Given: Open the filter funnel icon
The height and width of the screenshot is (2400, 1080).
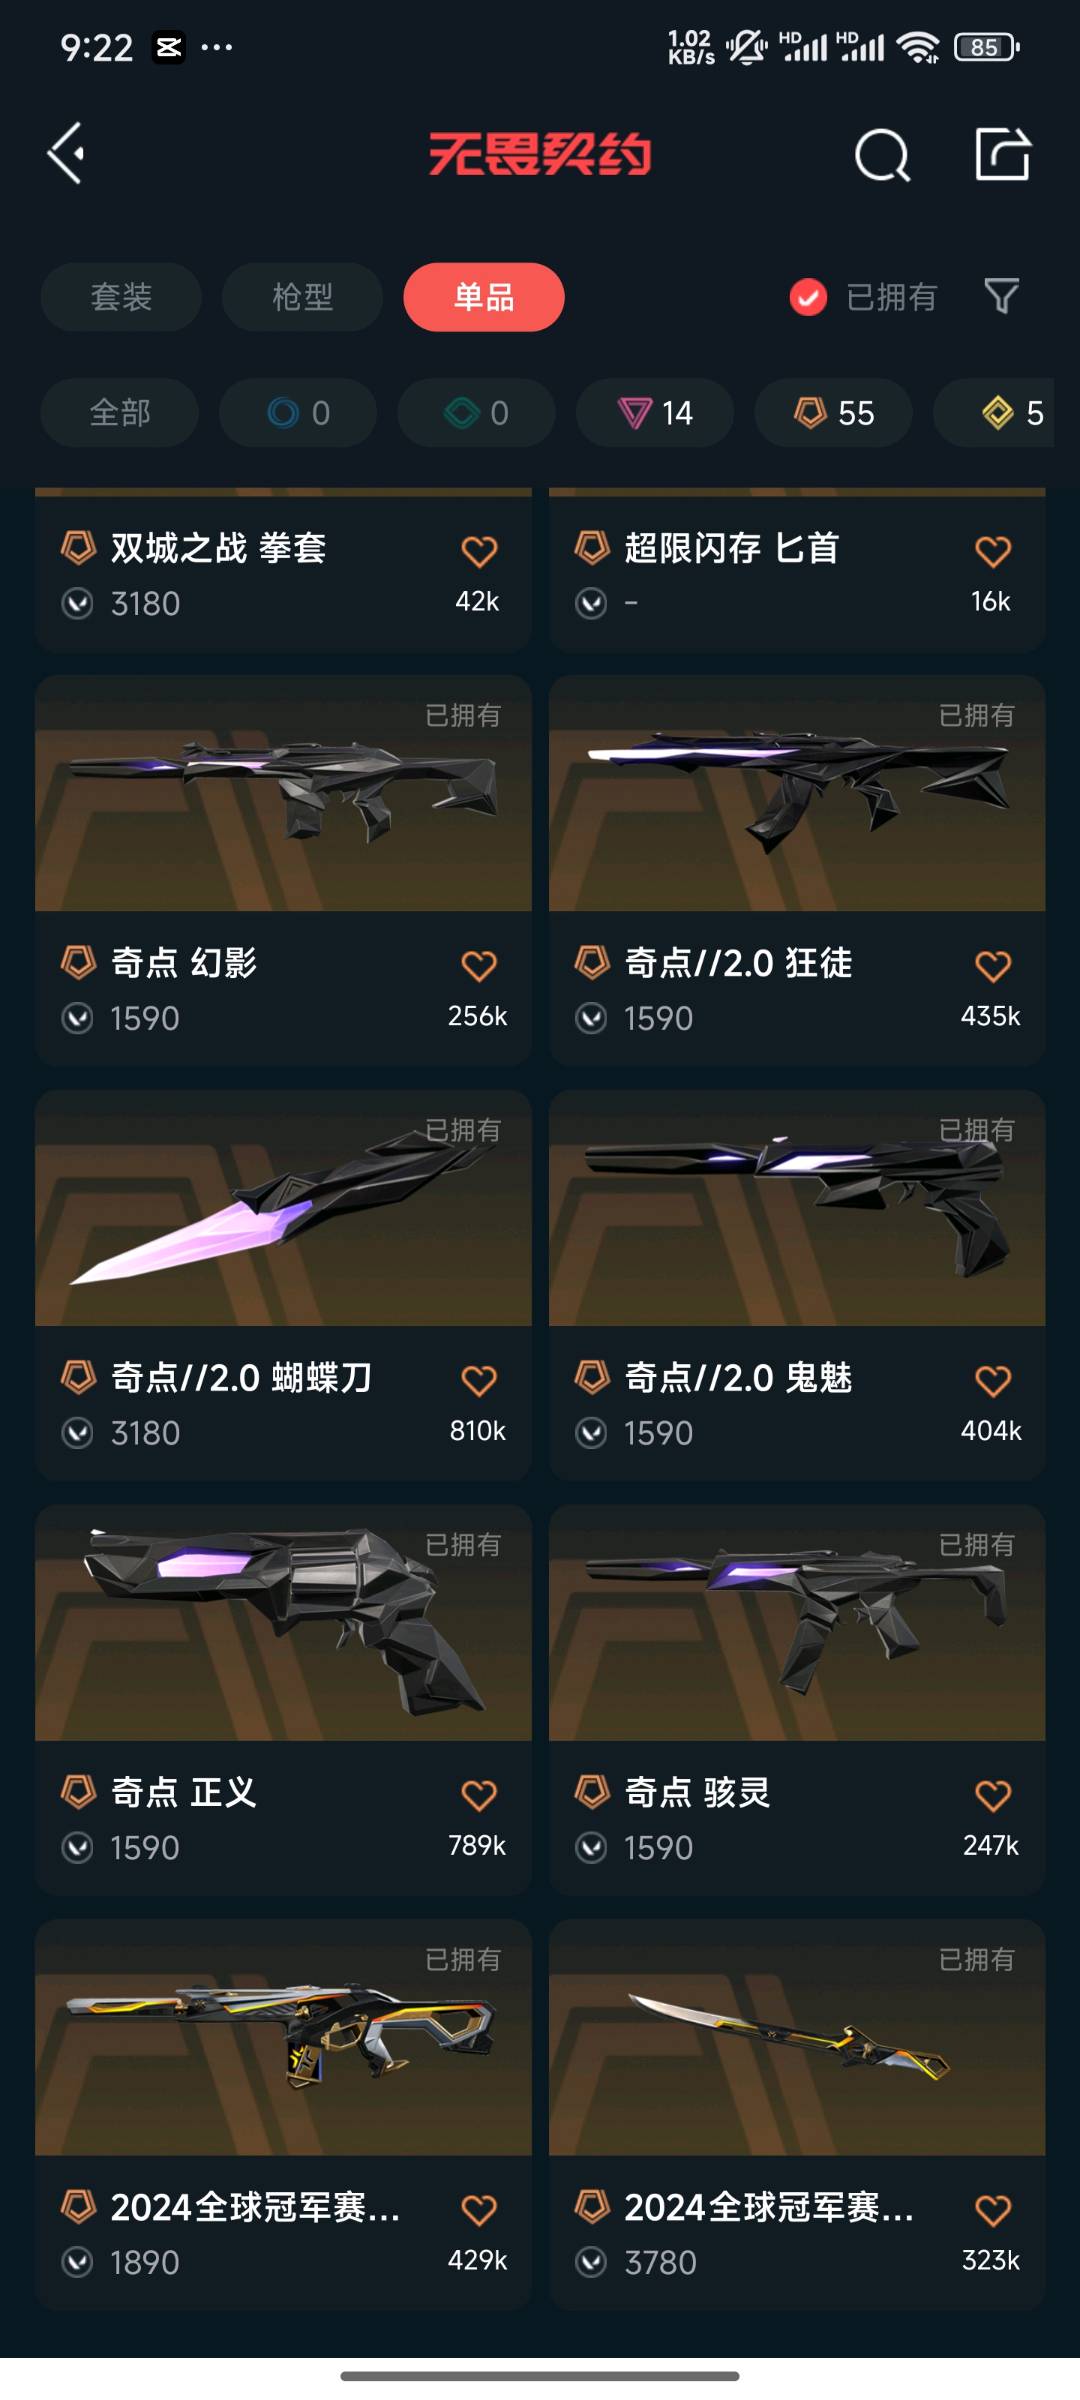Looking at the screenshot, I should point(1001,296).
